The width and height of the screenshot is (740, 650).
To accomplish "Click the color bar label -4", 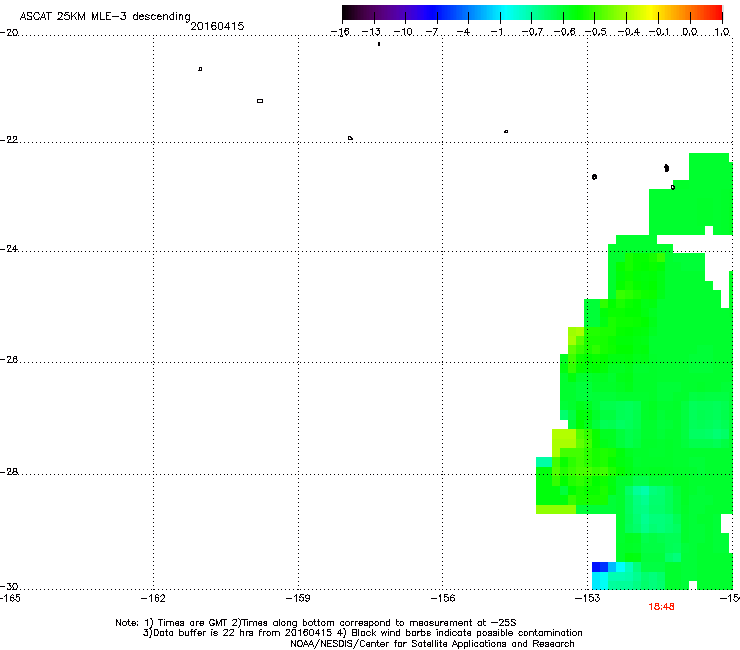I will coord(463,32).
